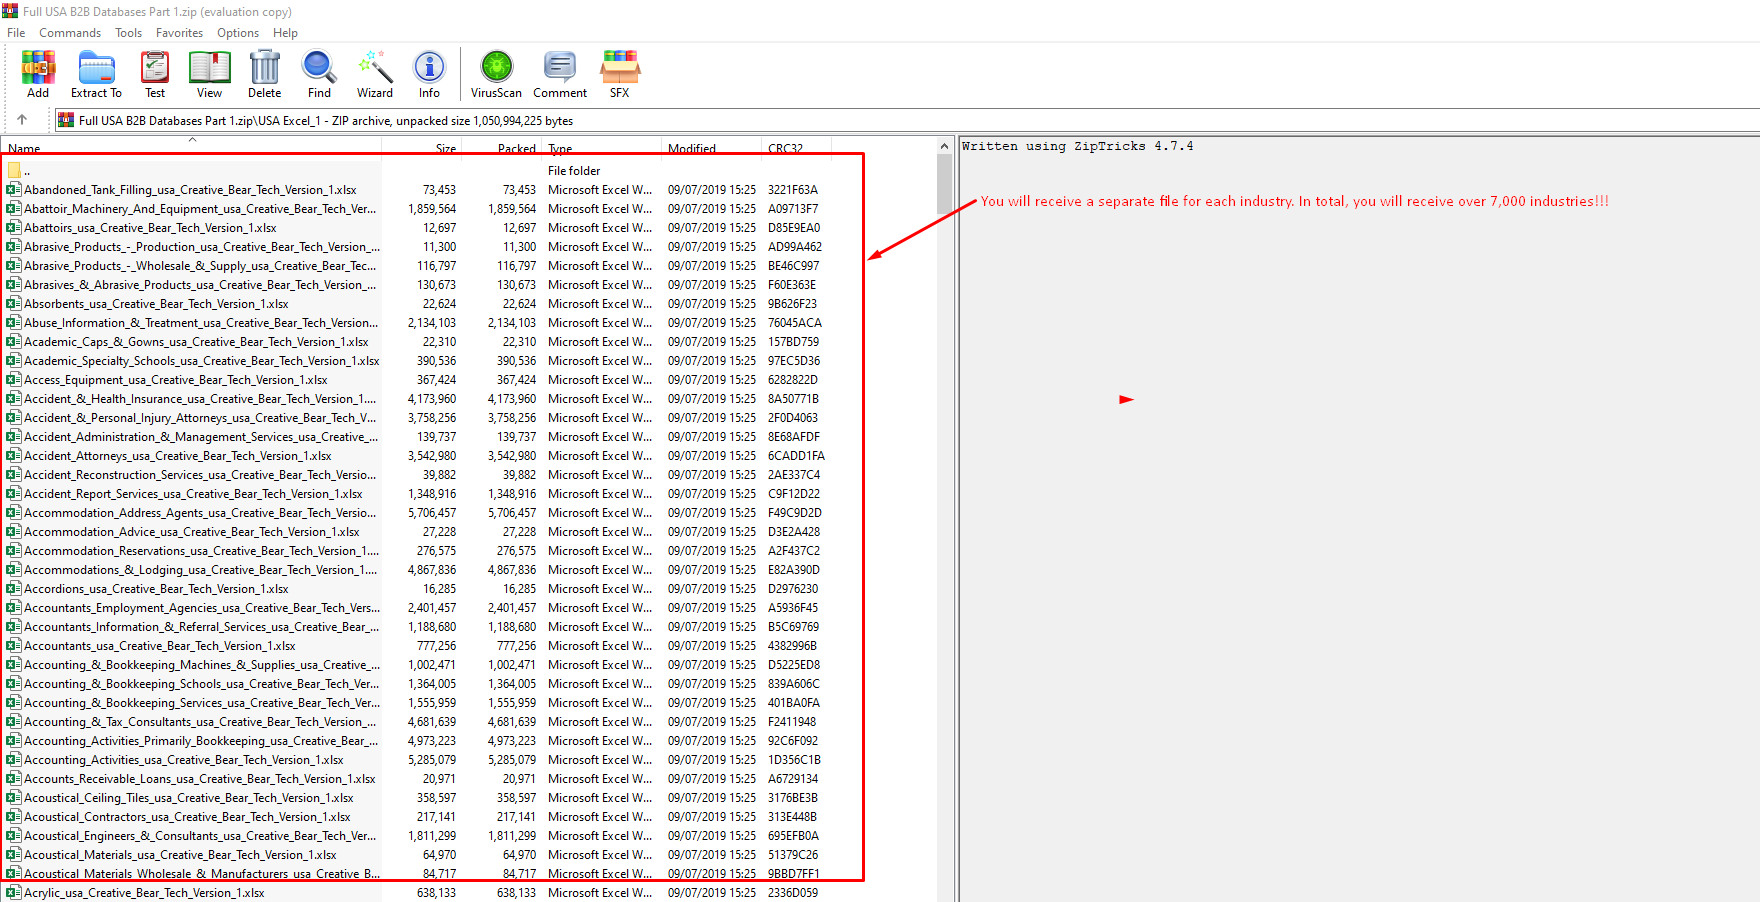This screenshot has height=902, width=1760.
Task: Click Excel icon of Abattoirs_usa file
Action: pyautogui.click(x=14, y=227)
